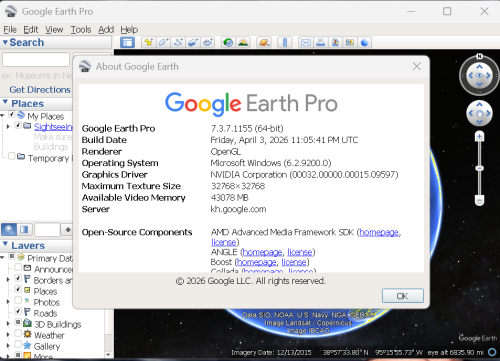Click the north N indicator on compass

point(479,56)
